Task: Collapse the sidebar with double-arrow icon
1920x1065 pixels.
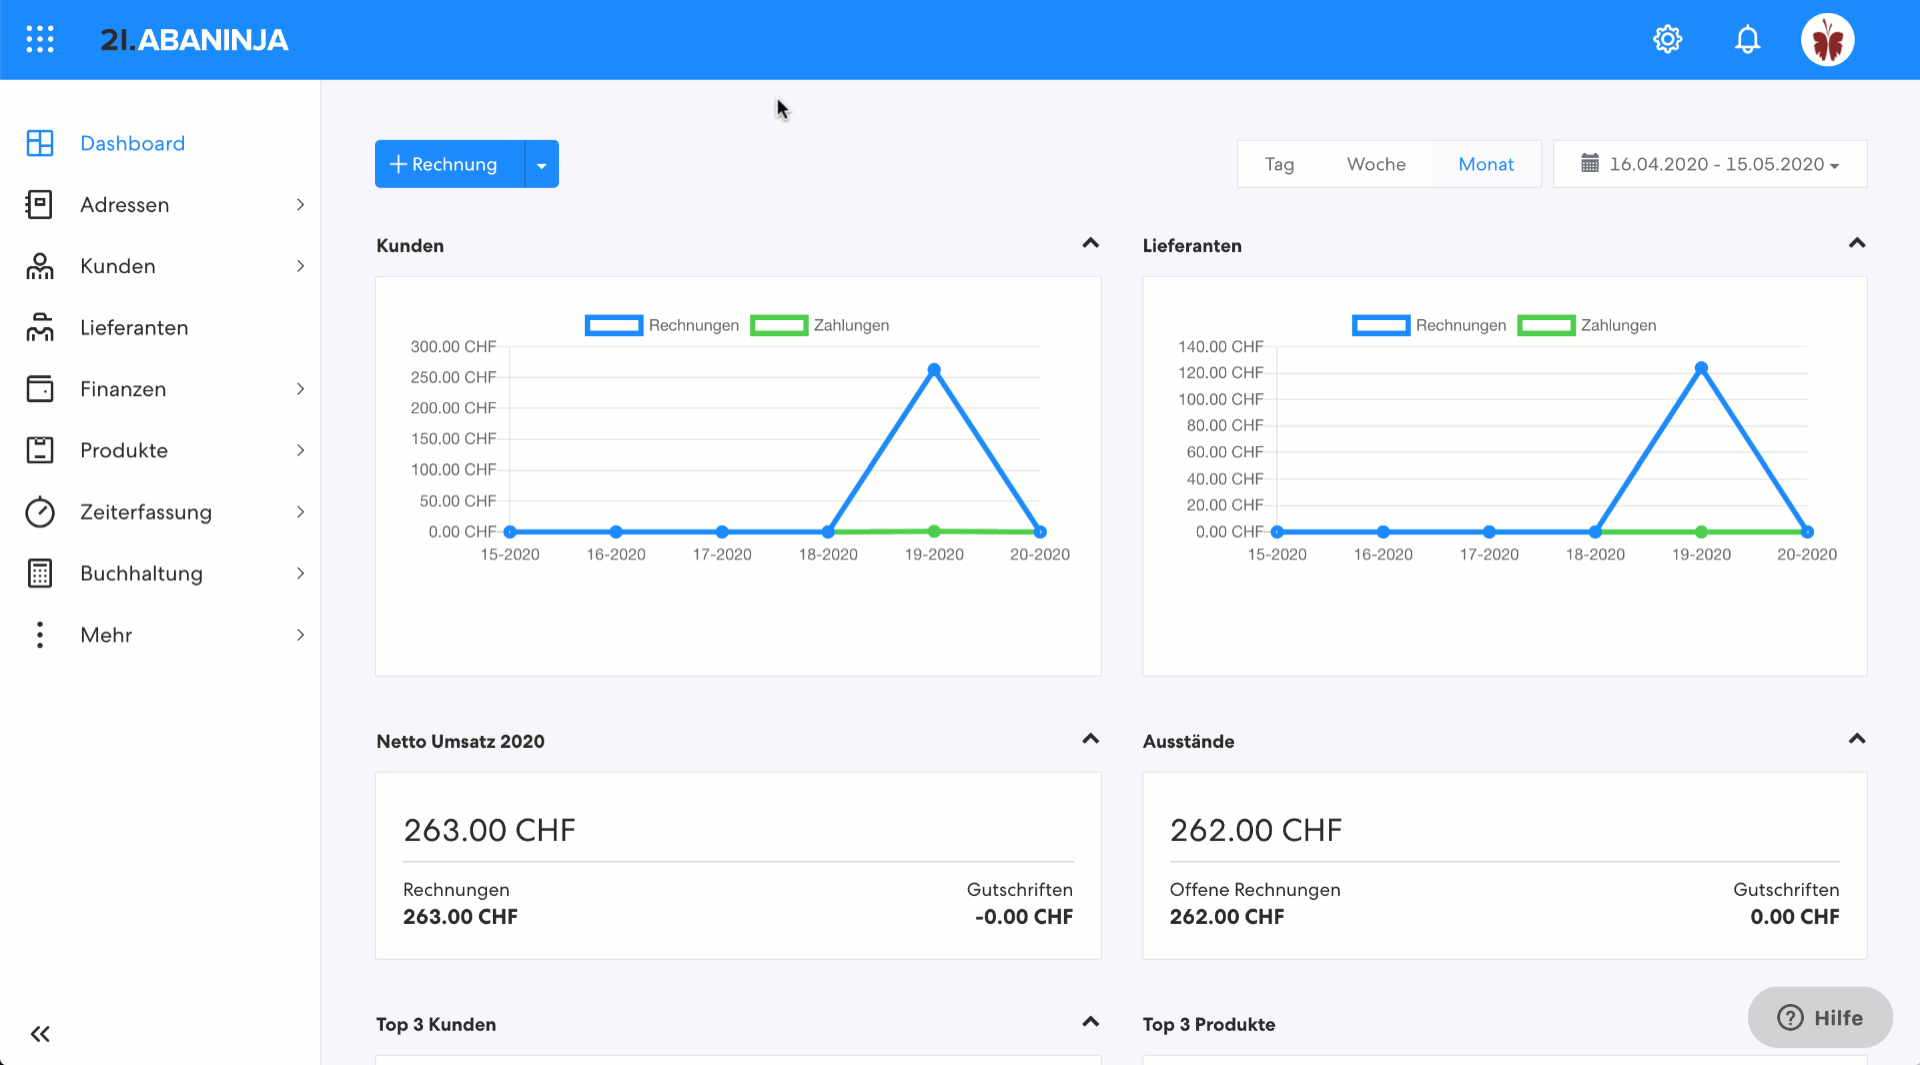Action: [40, 1034]
